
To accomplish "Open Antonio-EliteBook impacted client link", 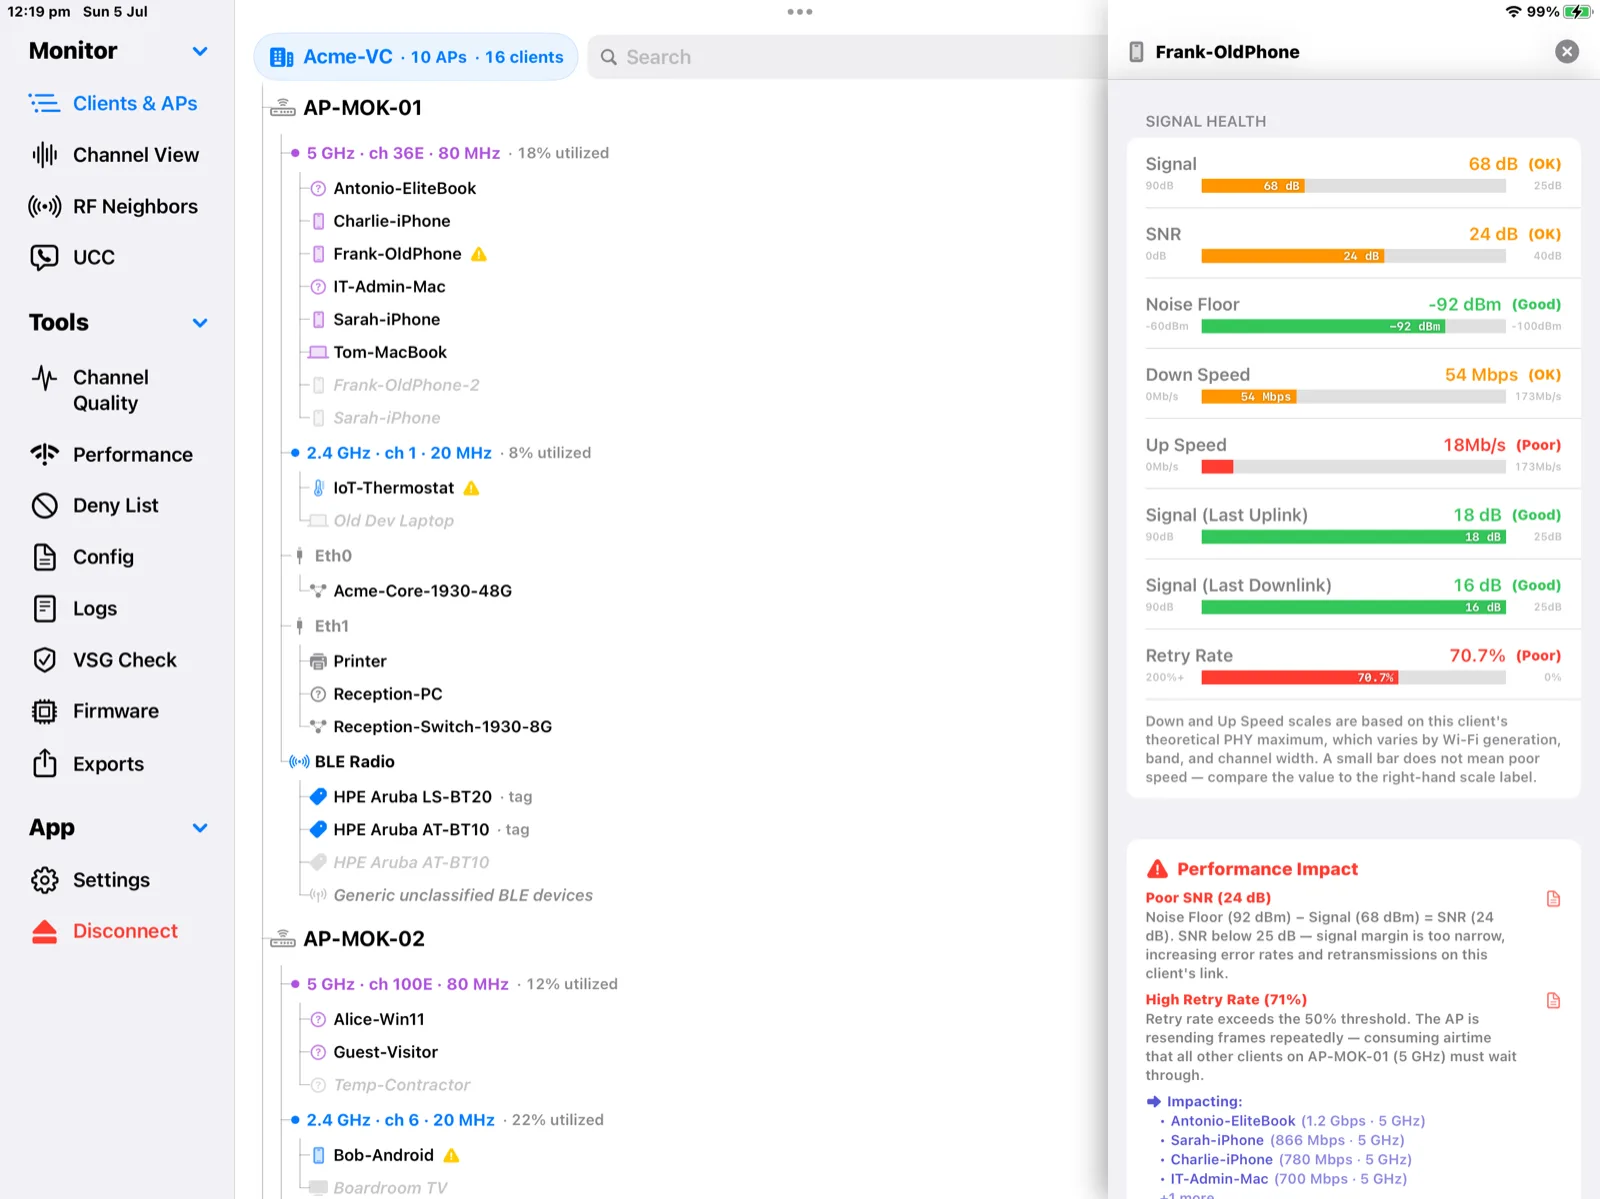I will pos(1232,1121).
